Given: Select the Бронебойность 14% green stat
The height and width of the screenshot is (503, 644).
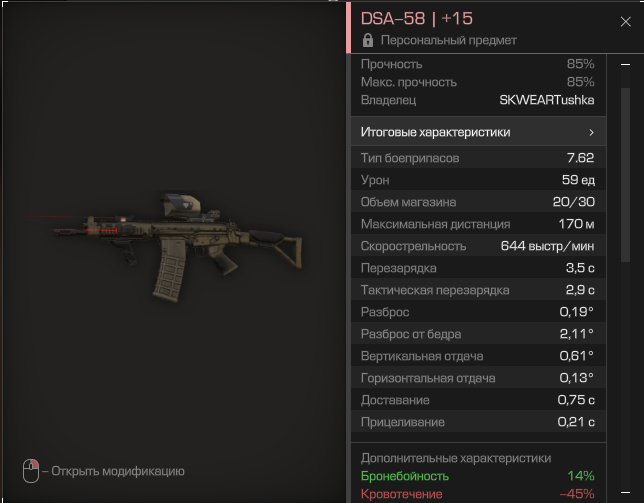Looking at the screenshot, I should point(477,476).
